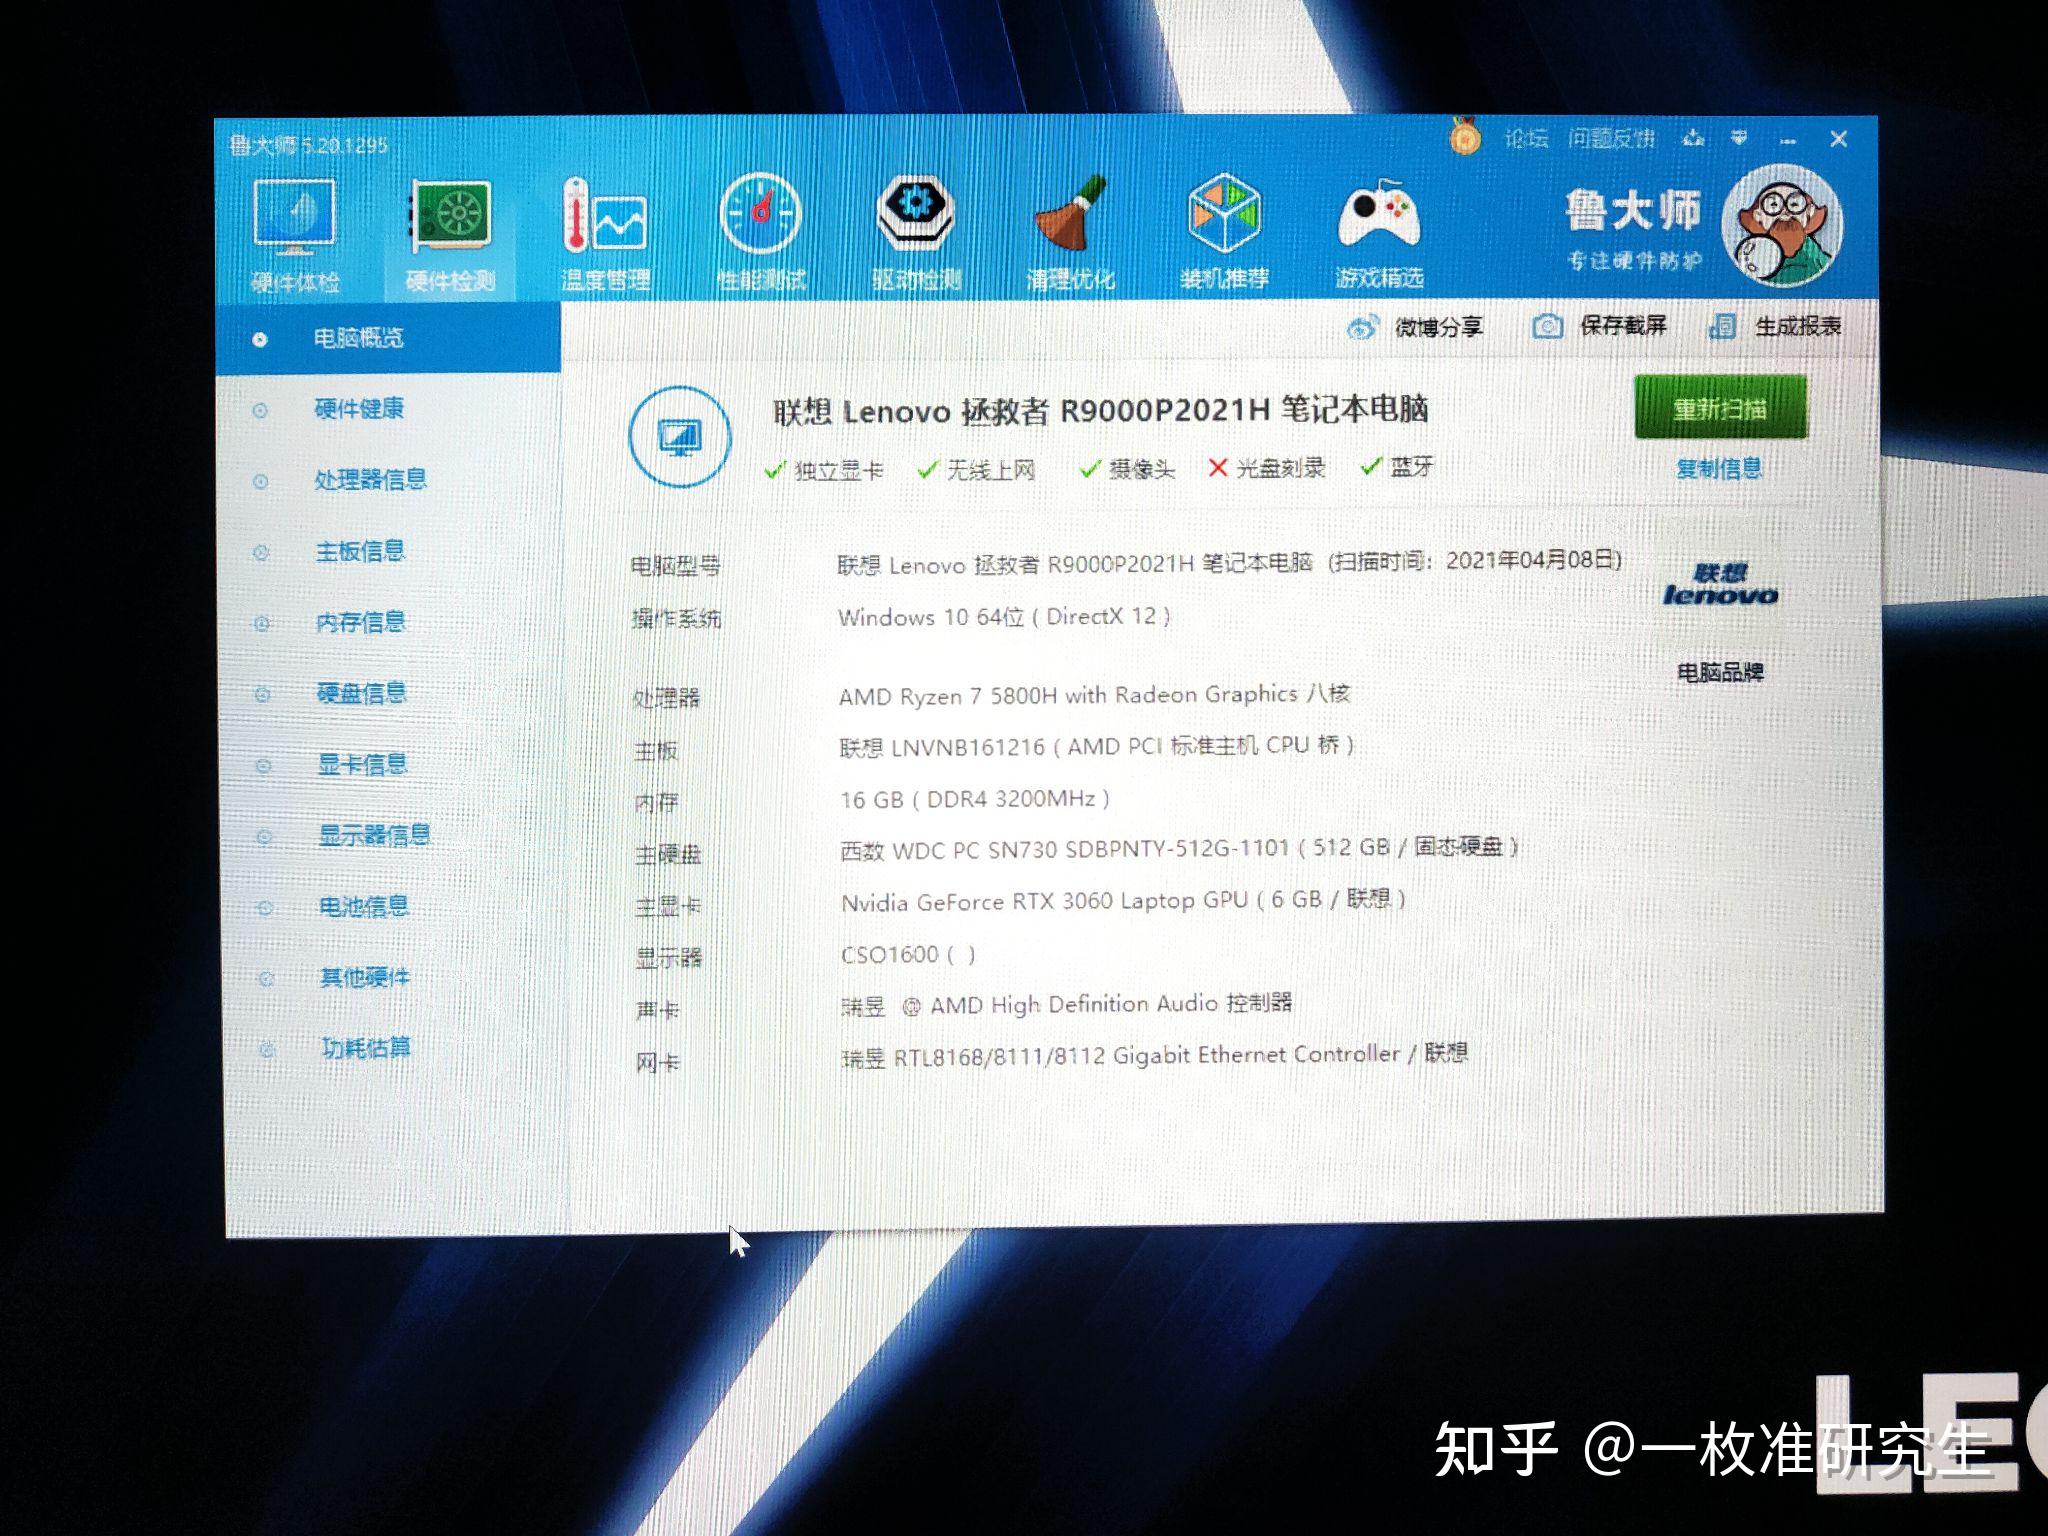This screenshot has height=1536, width=2048.
Task: Click the 16 GB DDR4 3200MHz memory entry
Action: pos(975,799)
